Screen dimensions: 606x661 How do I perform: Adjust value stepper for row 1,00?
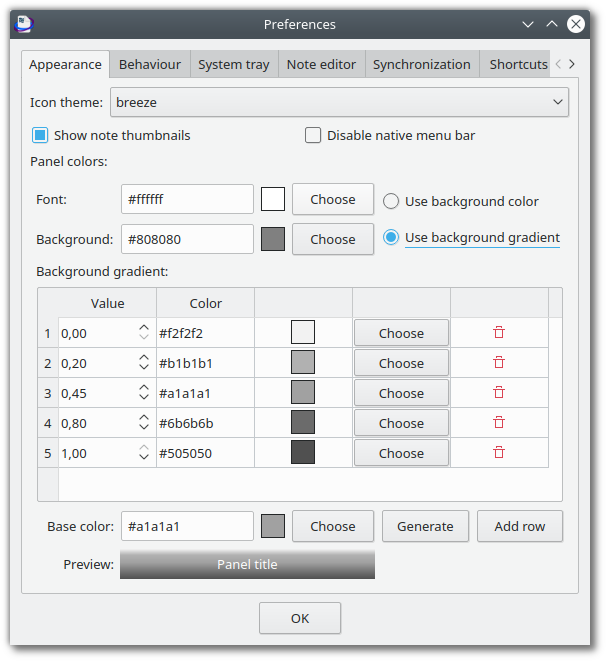(x=144, y=452)
